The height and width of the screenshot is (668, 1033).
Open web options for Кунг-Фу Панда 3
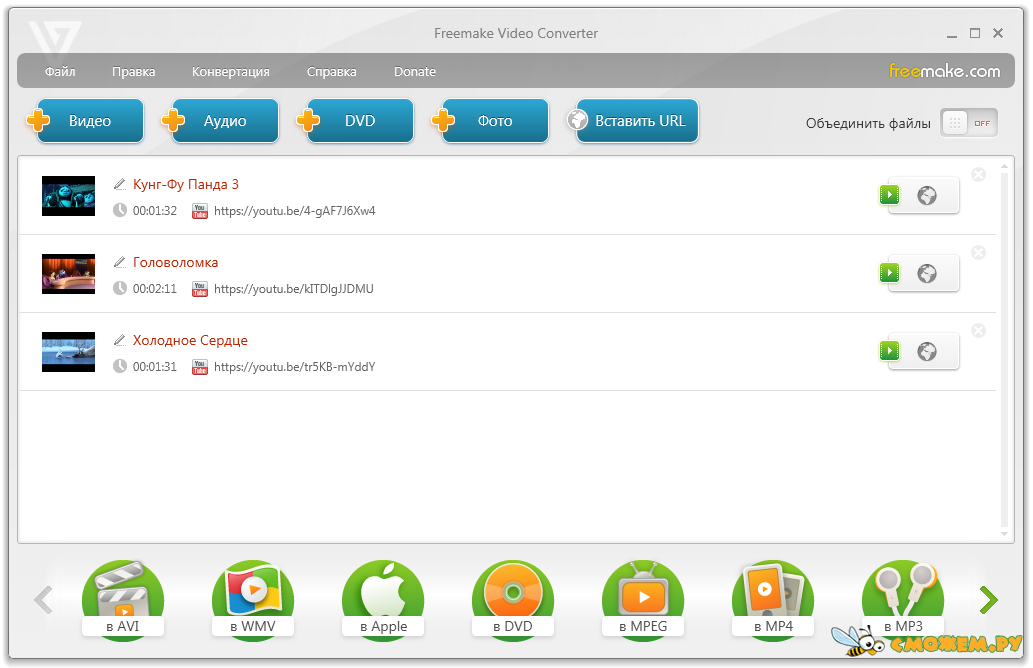927,196
